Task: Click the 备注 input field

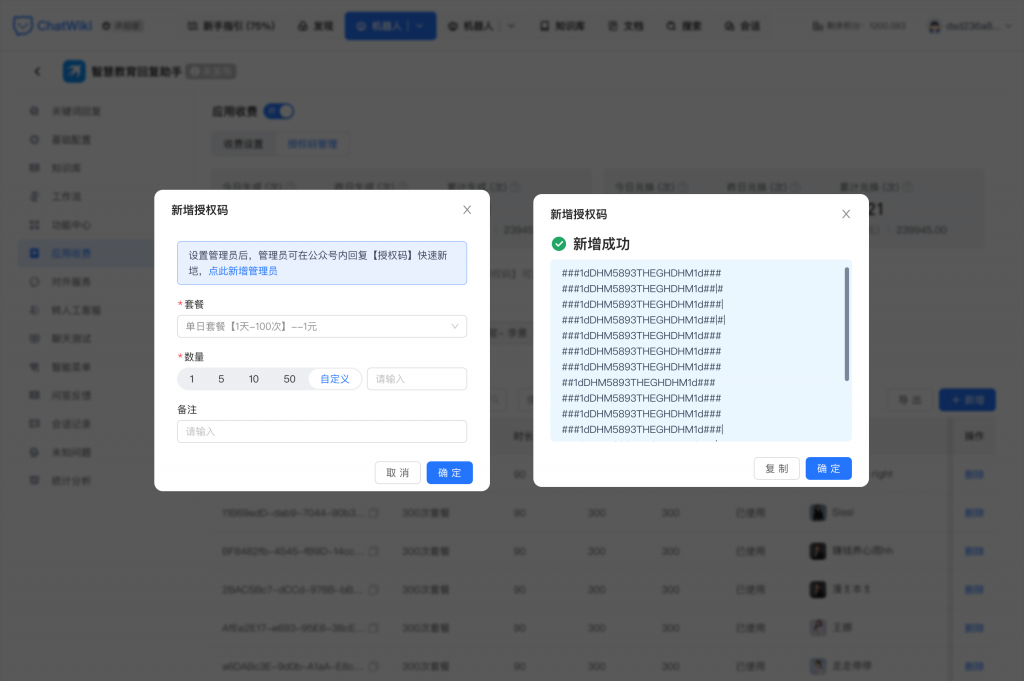Action: pos(322,431)
